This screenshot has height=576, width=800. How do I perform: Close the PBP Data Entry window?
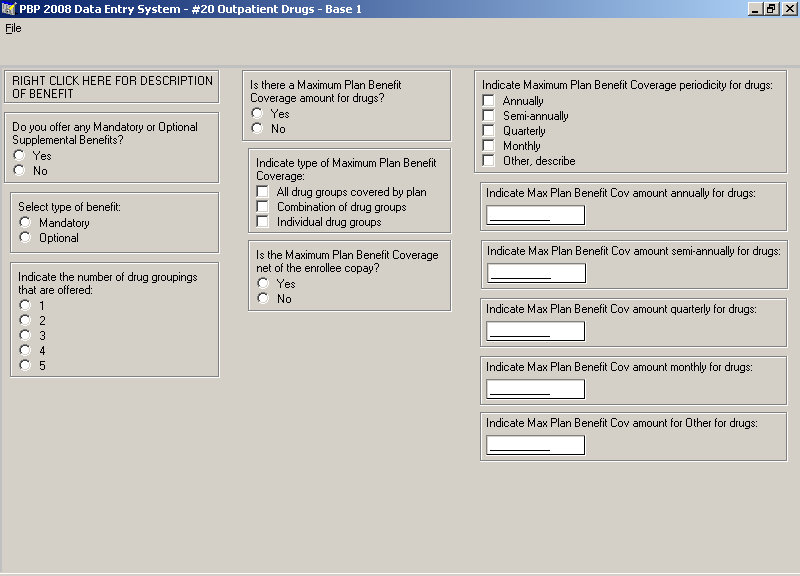[x=788, y=9]
